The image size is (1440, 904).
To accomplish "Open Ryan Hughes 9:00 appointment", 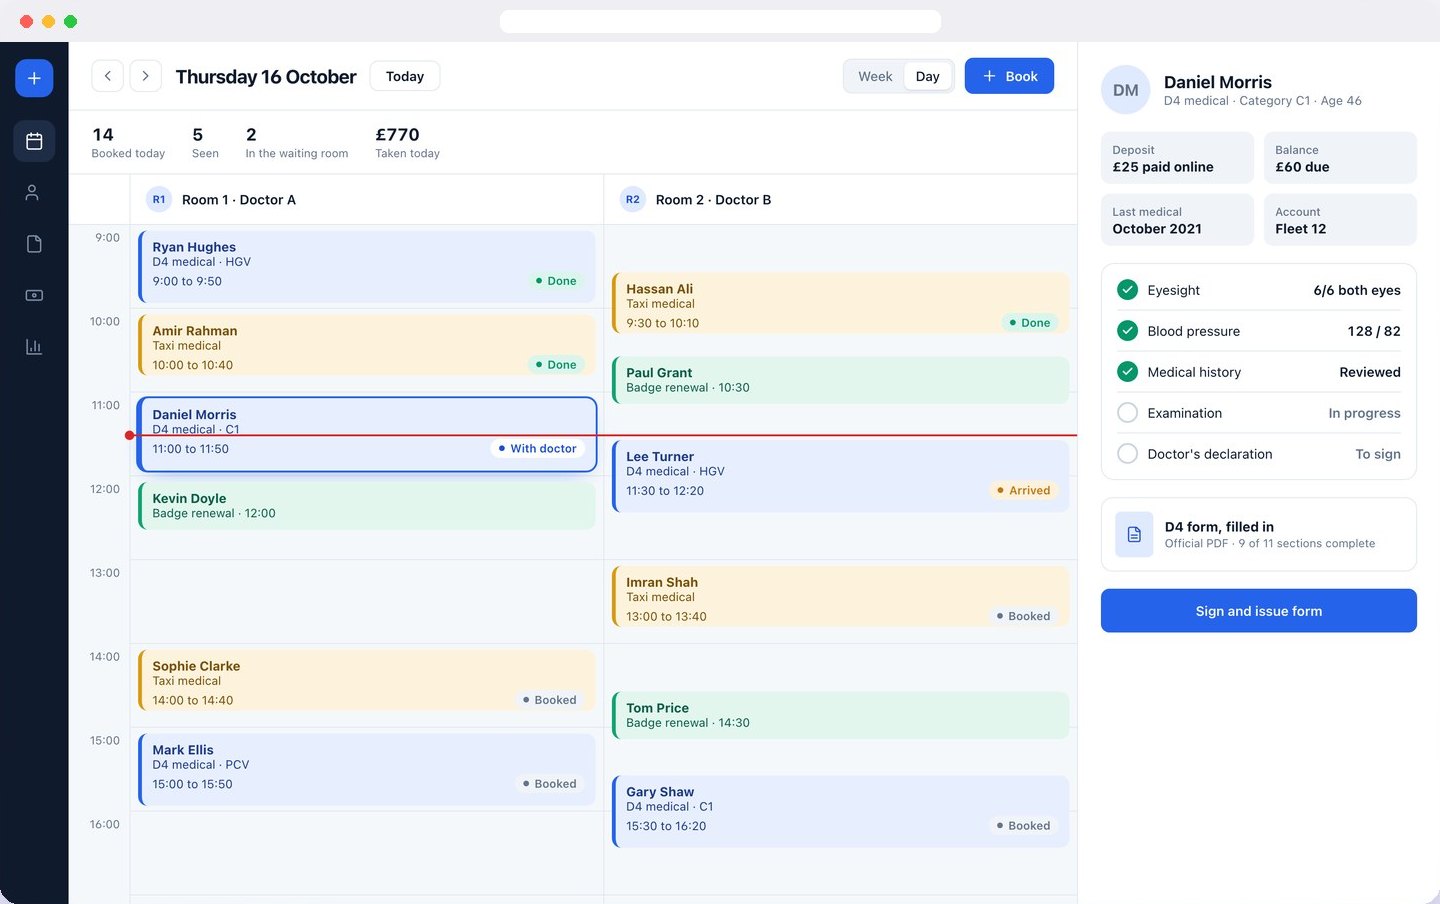I will pos(367,266).
